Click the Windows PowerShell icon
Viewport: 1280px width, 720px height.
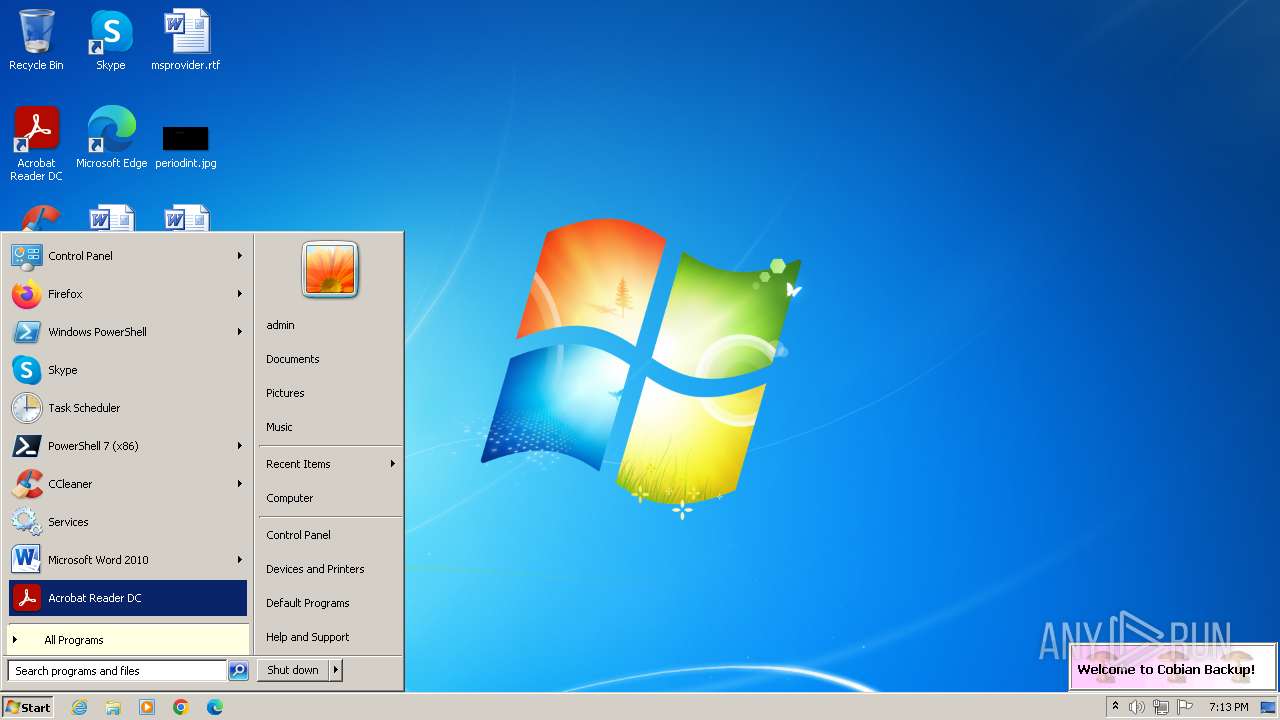pos(27,332)
